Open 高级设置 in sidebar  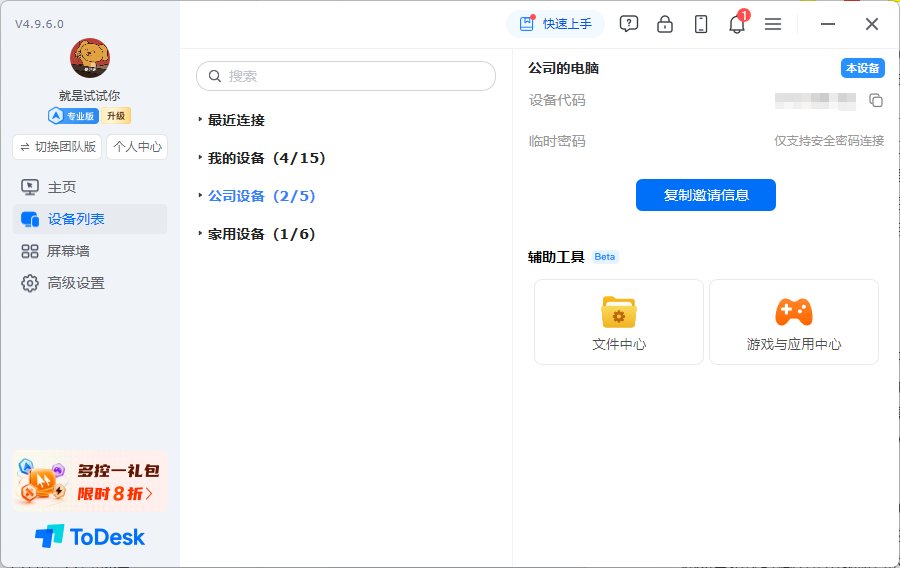[90, 283]
